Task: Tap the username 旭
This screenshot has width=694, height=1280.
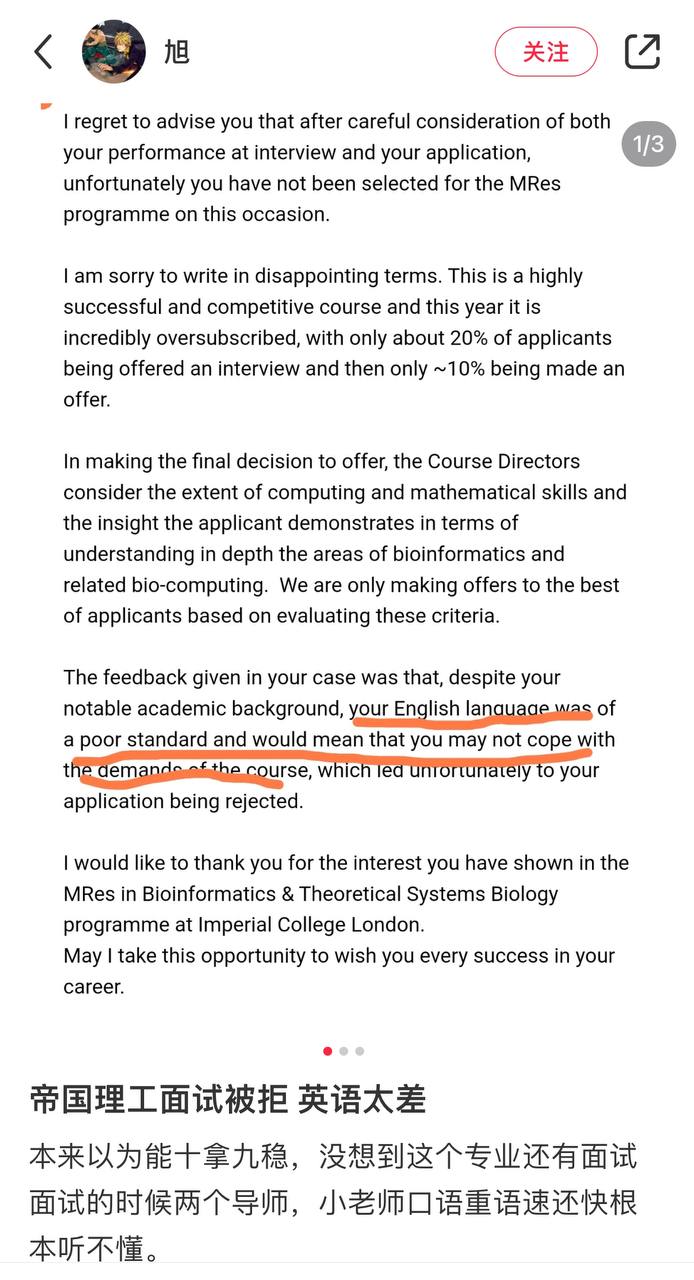Action: 177,51
